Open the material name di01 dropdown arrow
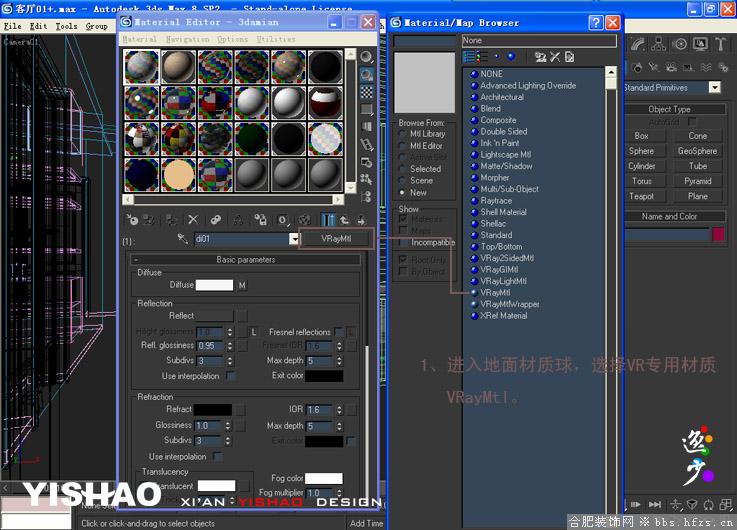The image size is (737, 530). [x=294, y=239]
